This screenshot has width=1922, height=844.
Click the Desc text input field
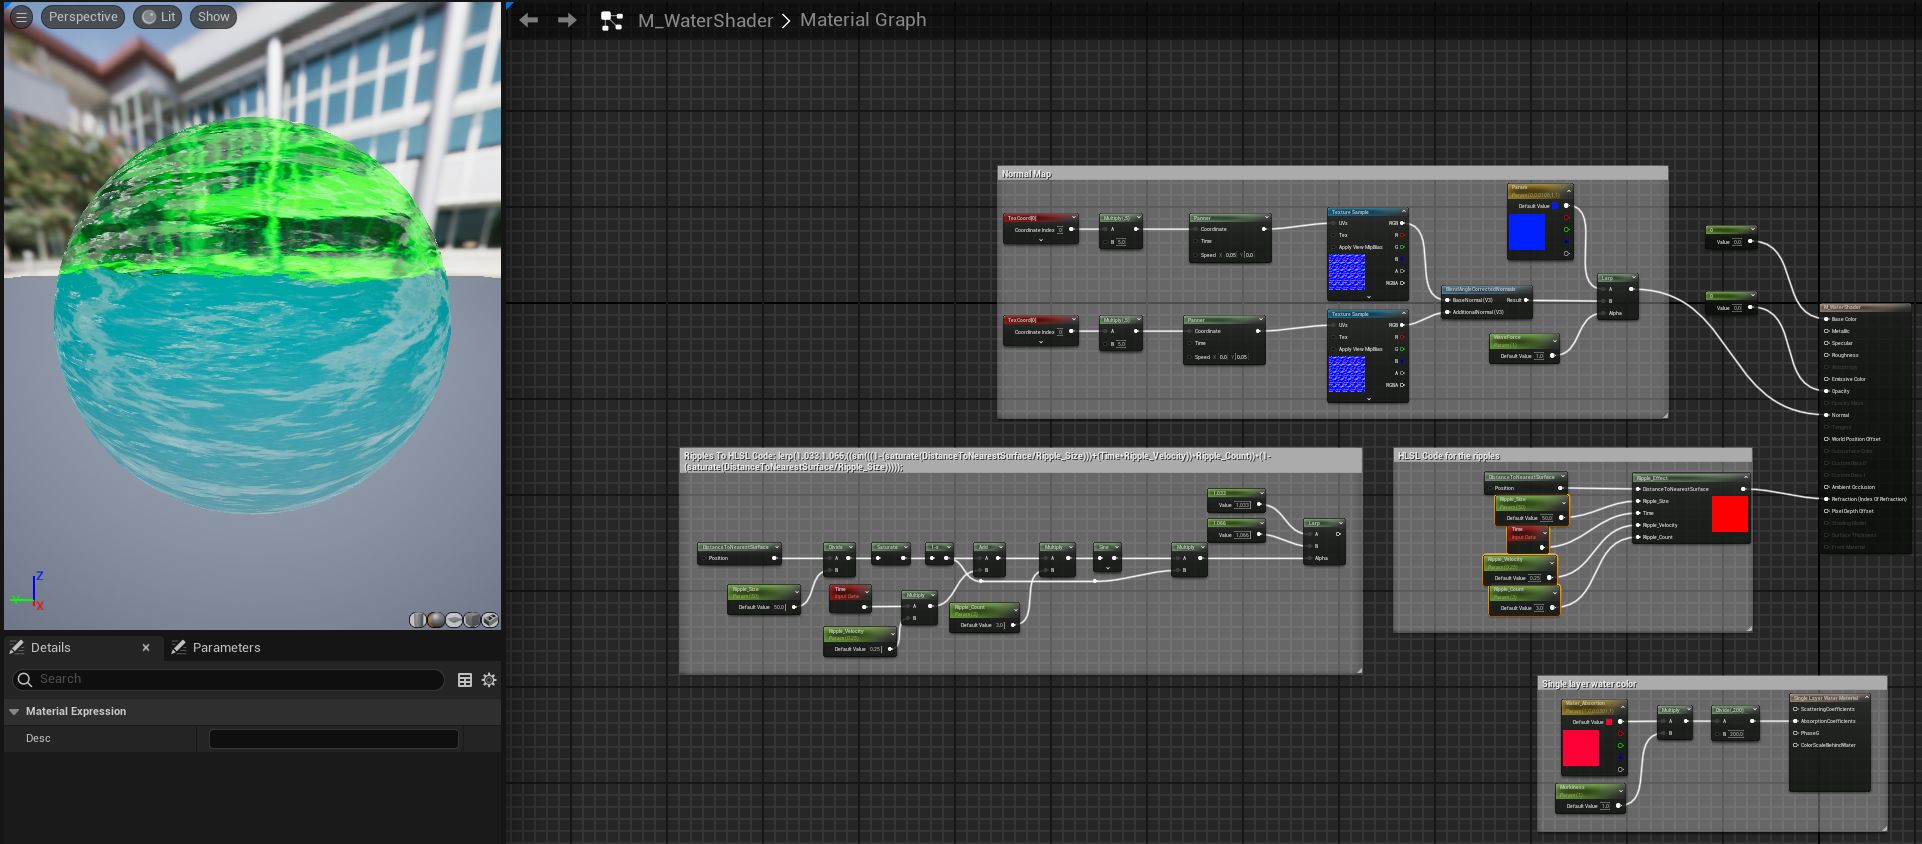click(x=333, y=739)
